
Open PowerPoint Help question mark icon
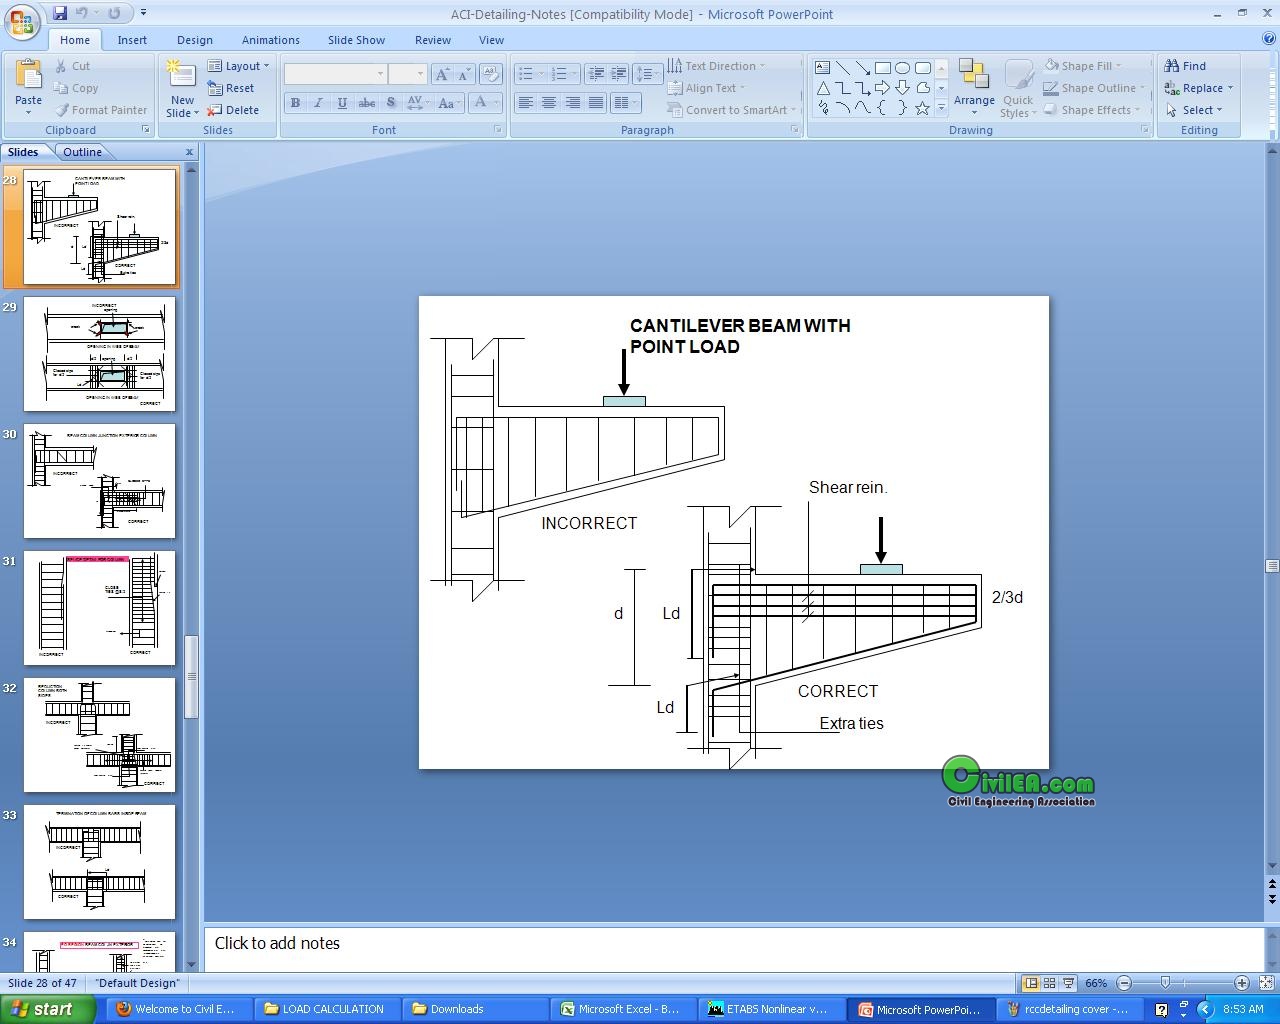coord(1269,39)
